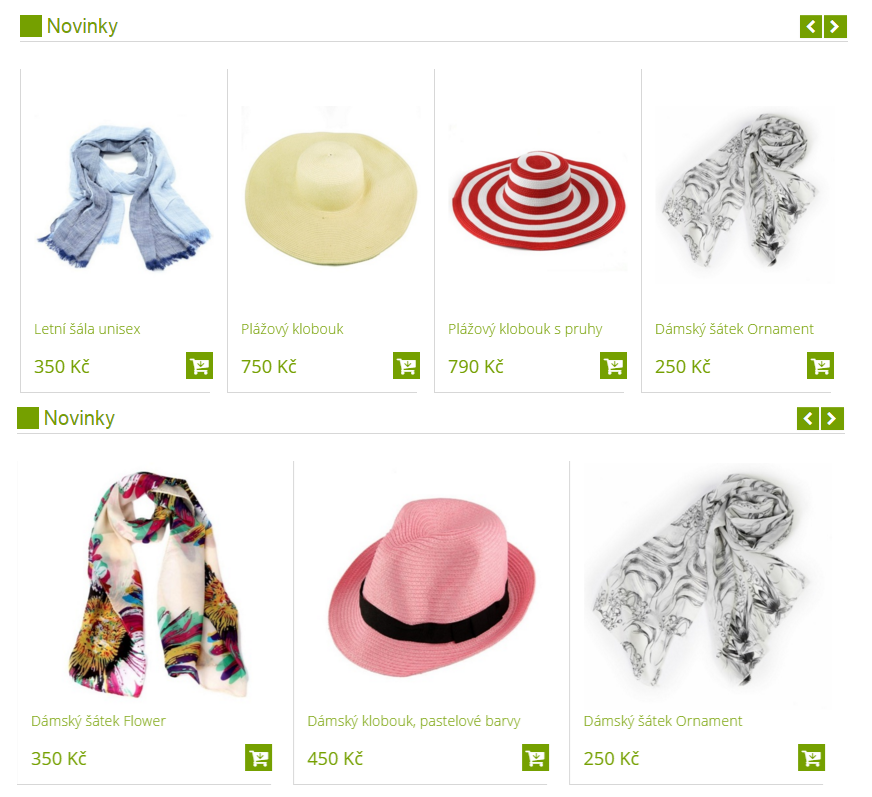This screenshot has height=797, width=872.
Task: Add Dámský šátek Flower to cart
Action: (259, 758)
